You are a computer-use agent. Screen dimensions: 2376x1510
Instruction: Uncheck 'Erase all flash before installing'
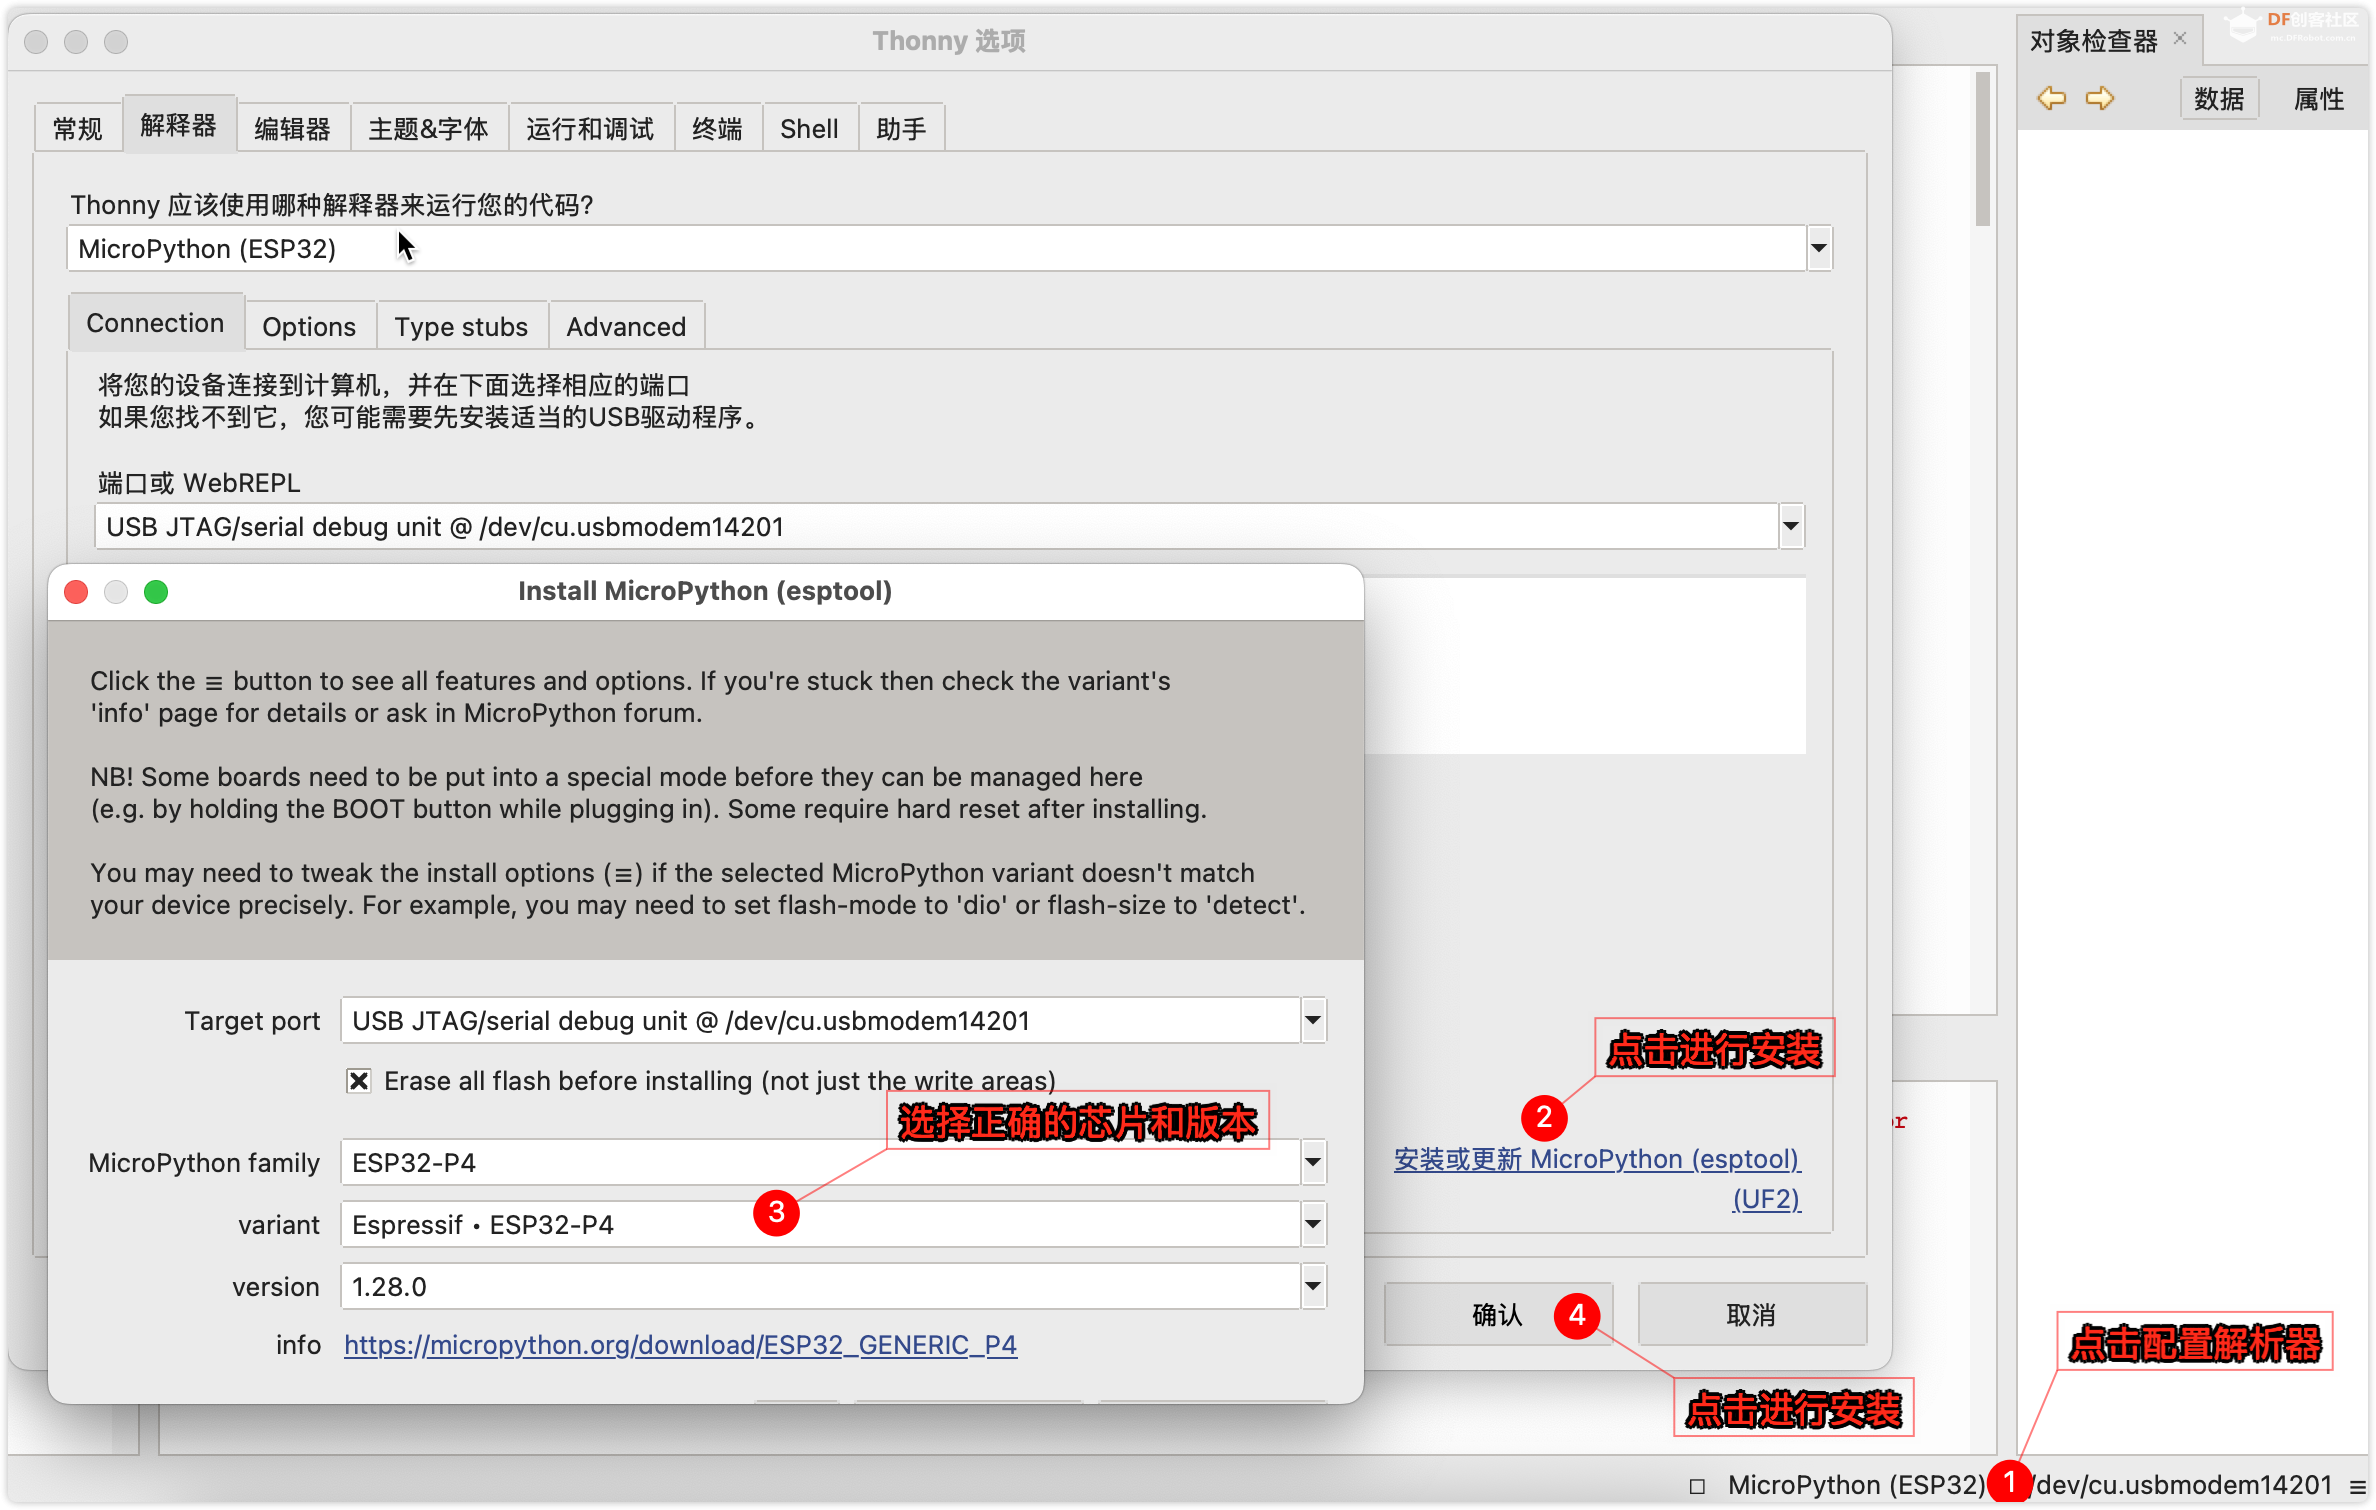[359, 1080]
